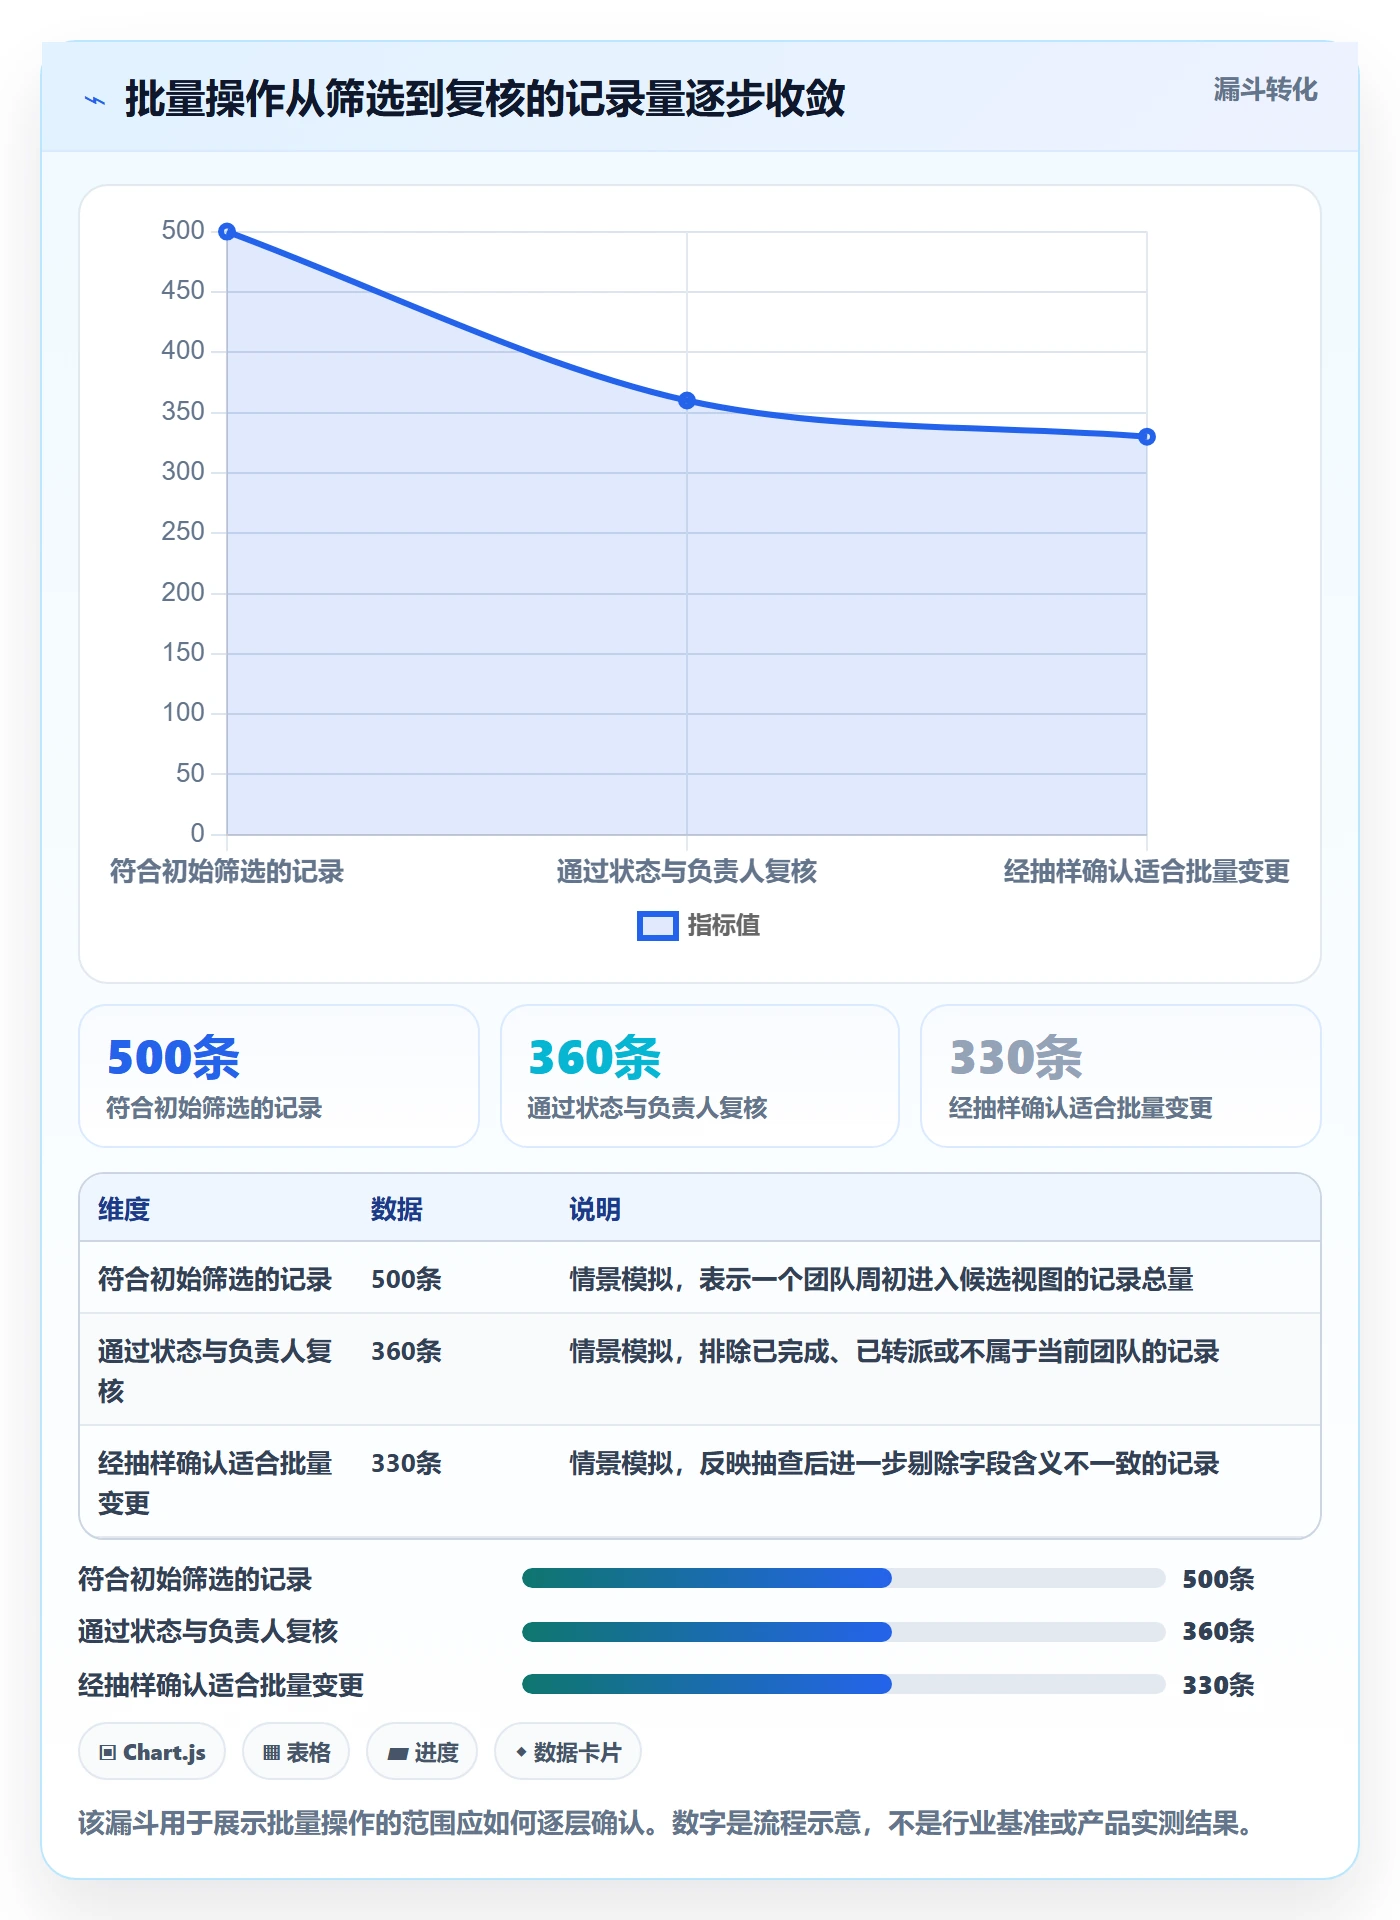Click the 360条 data card

point(700,1076)
